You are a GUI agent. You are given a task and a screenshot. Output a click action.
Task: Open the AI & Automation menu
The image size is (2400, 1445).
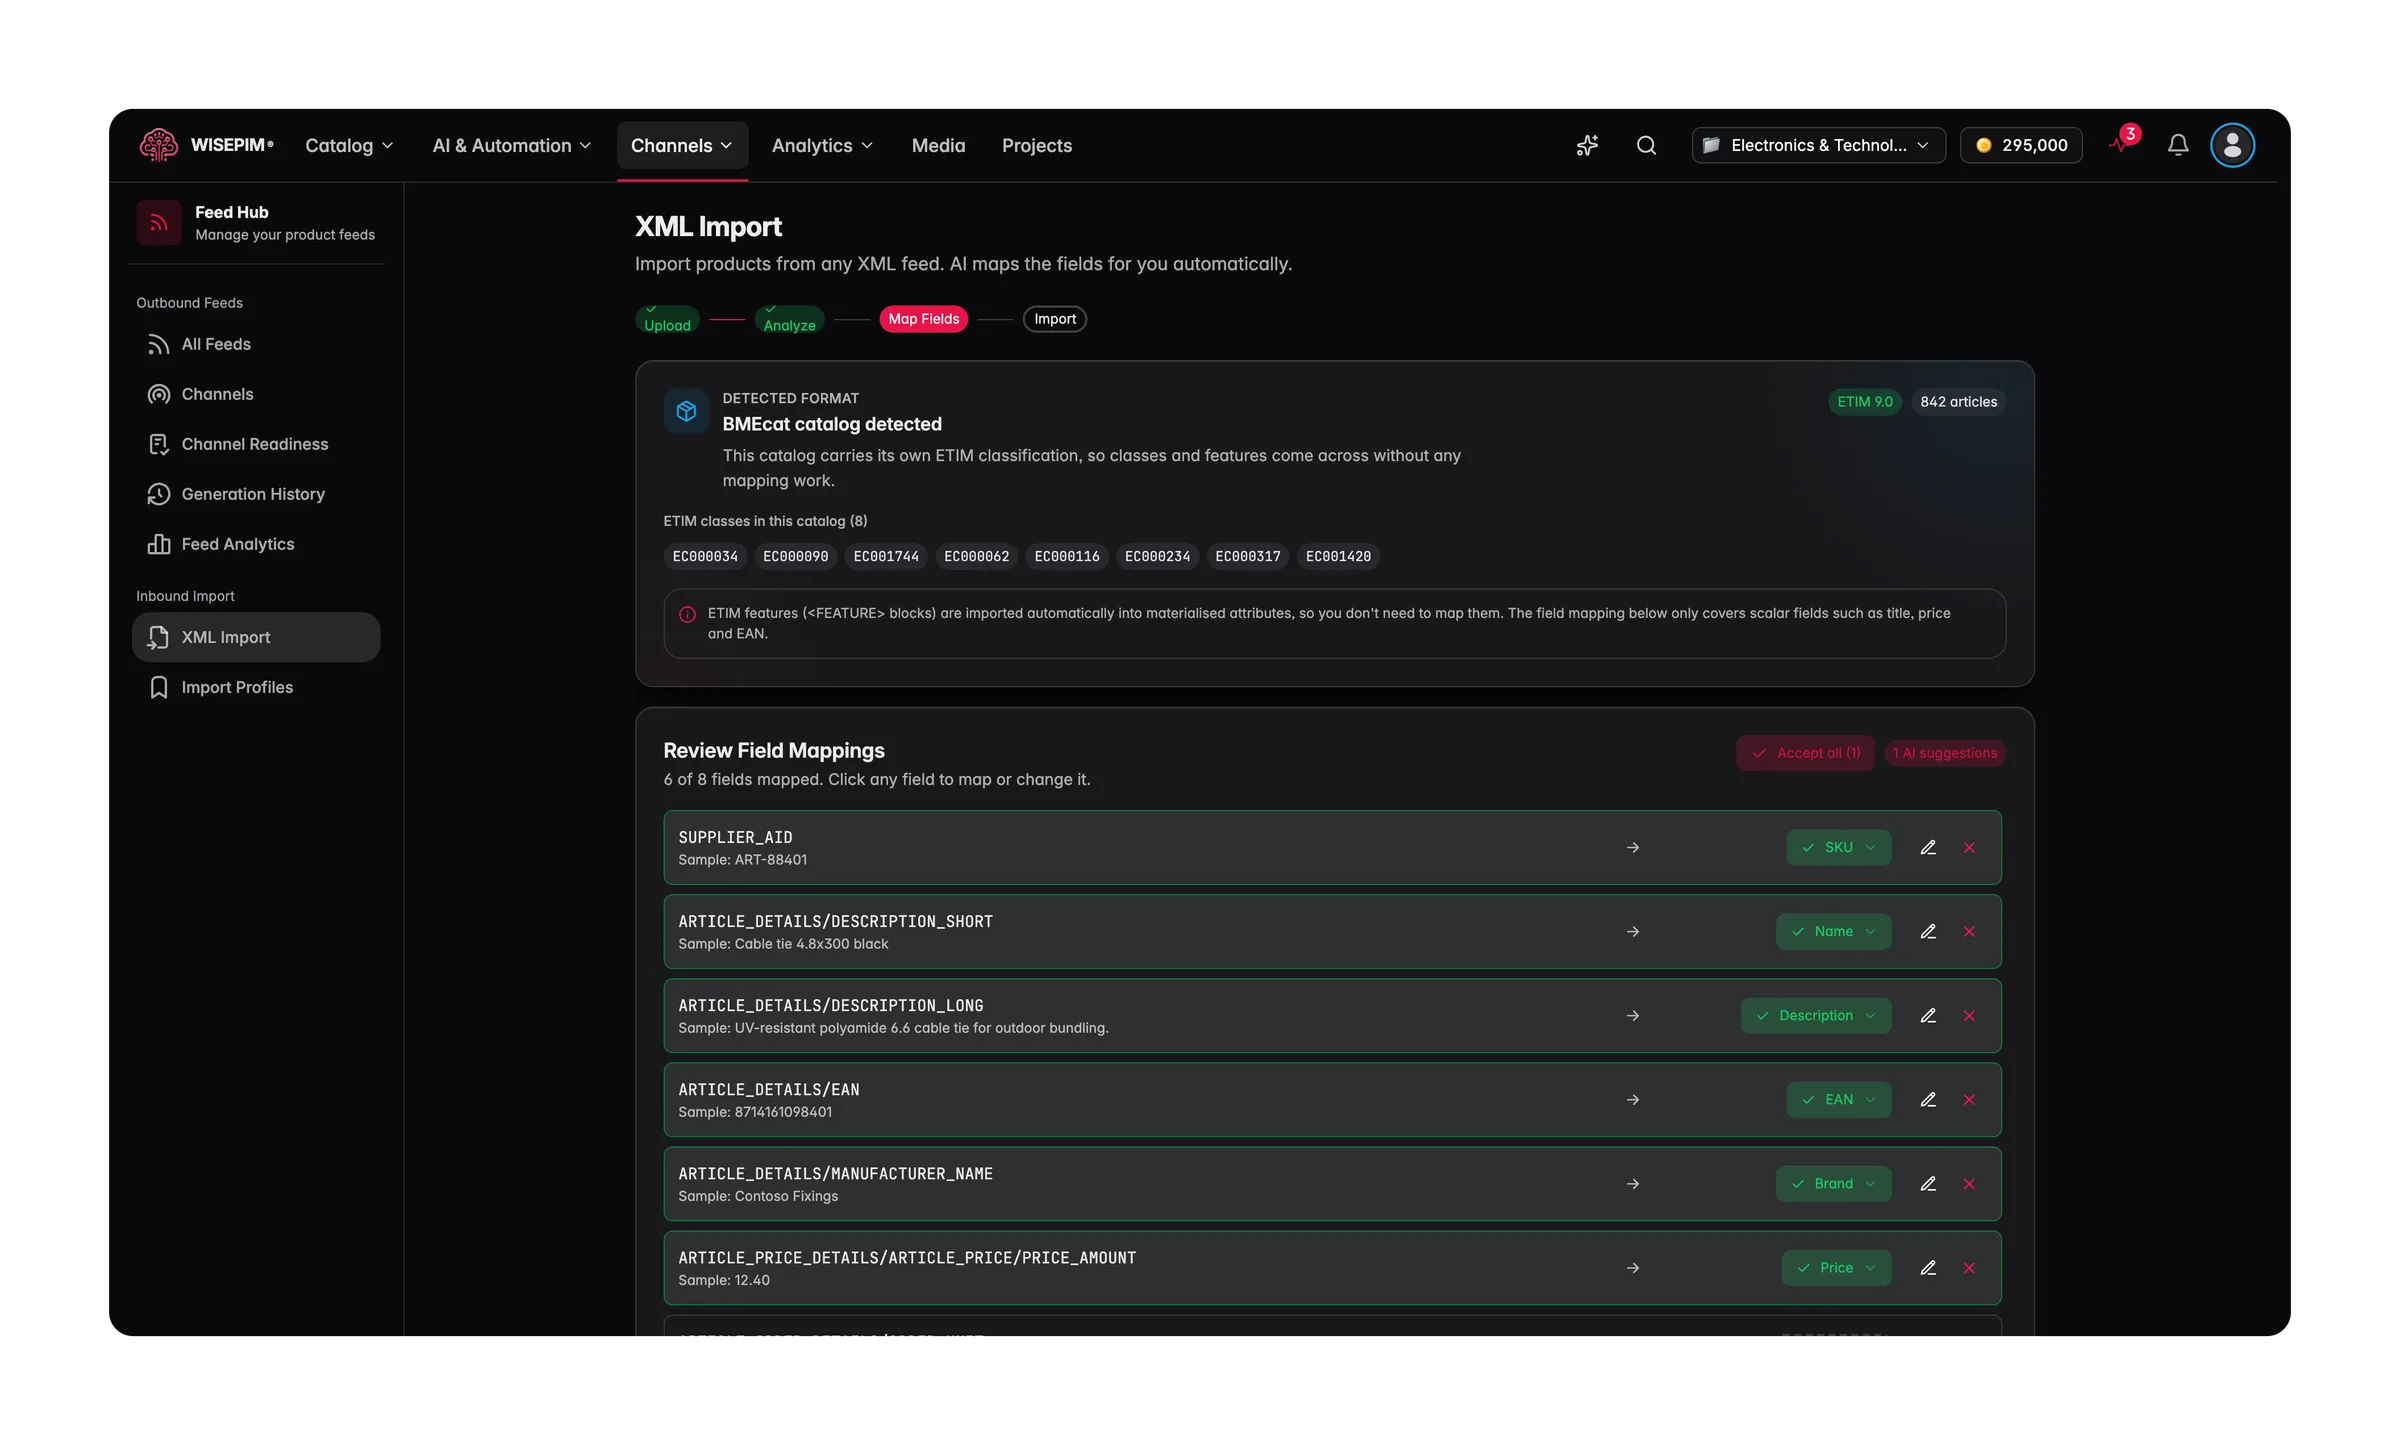[x=511, y=146]
